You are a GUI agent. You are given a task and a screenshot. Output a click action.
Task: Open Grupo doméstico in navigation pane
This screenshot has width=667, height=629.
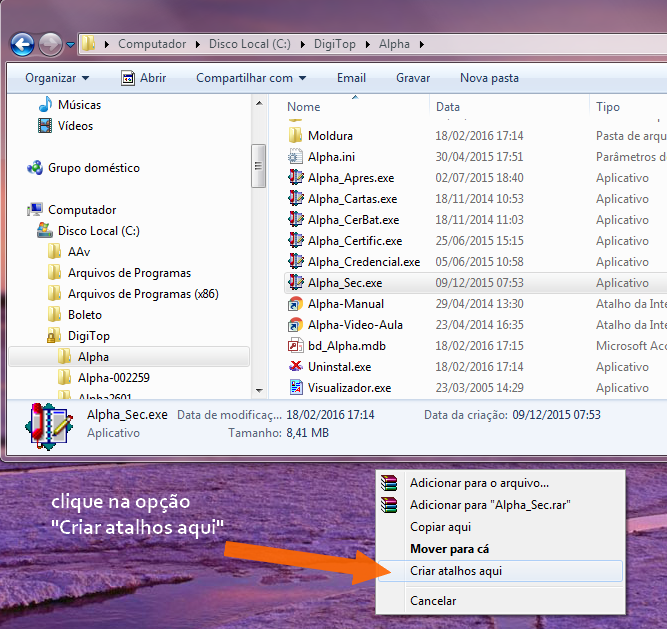tap(83, 168)
